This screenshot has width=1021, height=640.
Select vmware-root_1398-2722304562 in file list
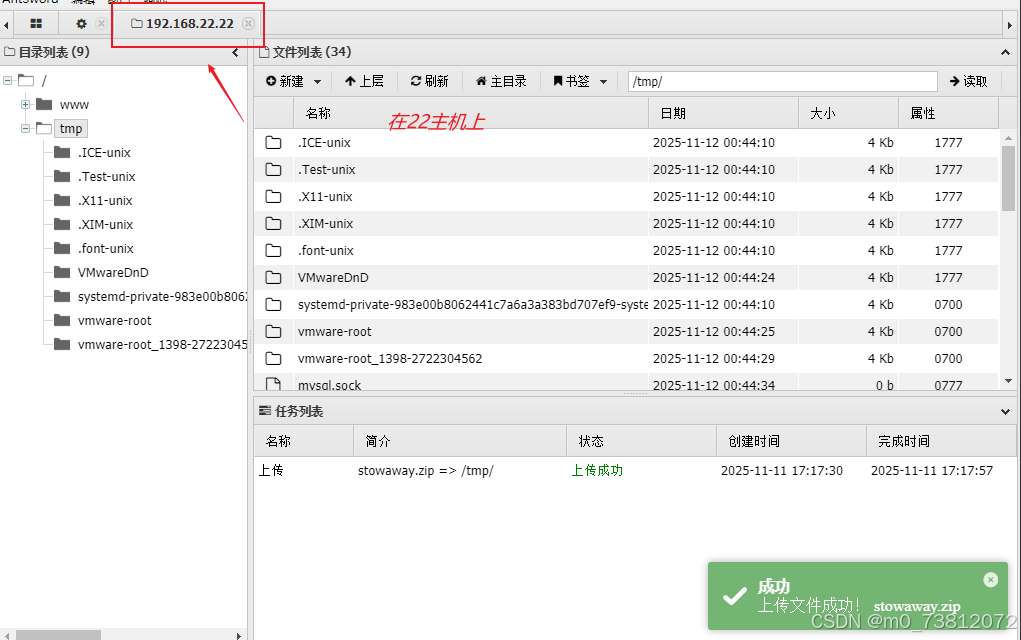coord(390,359)
